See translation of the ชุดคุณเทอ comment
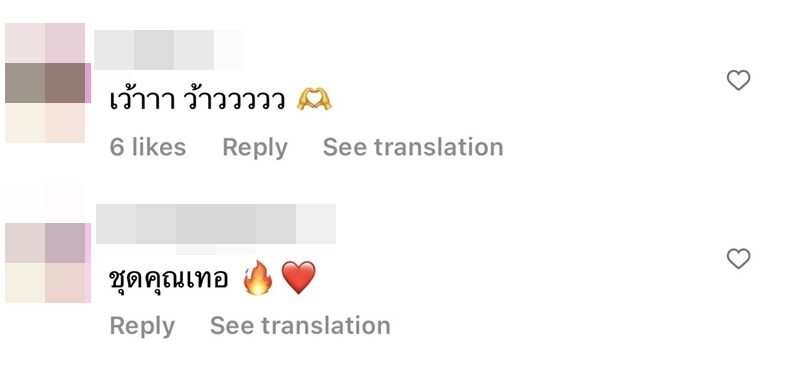This screenshot has height=370, width=800. pyautogui.click(x=300, y=326)
